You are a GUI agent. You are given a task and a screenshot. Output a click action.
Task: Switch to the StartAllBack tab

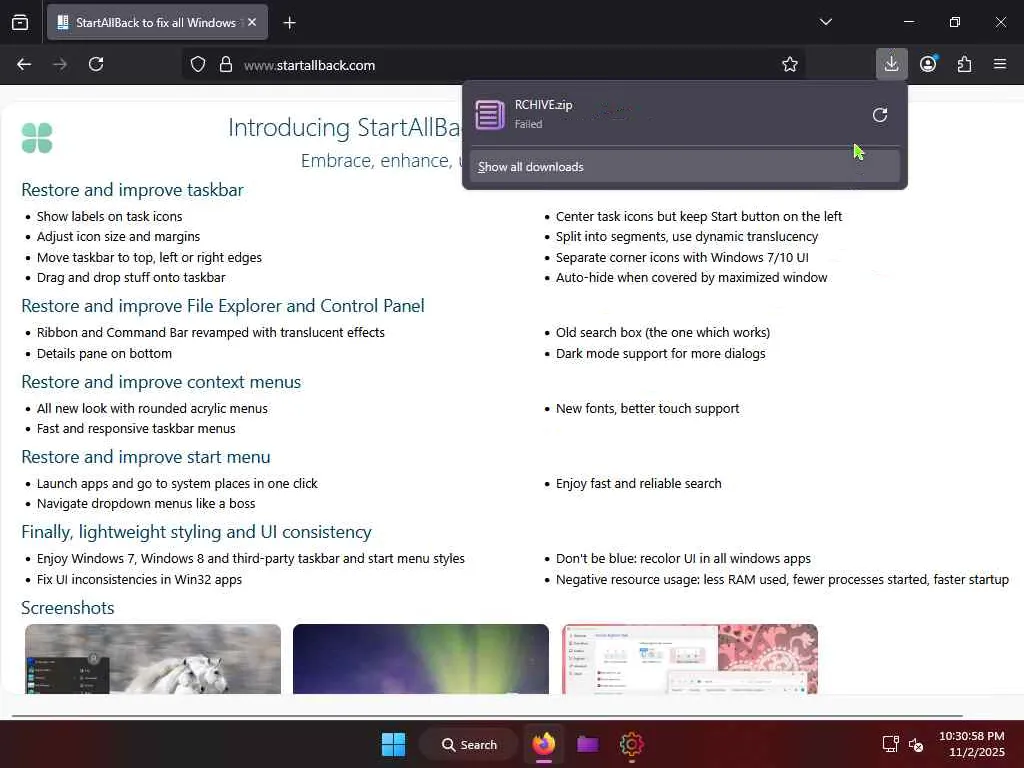(157, 22)
